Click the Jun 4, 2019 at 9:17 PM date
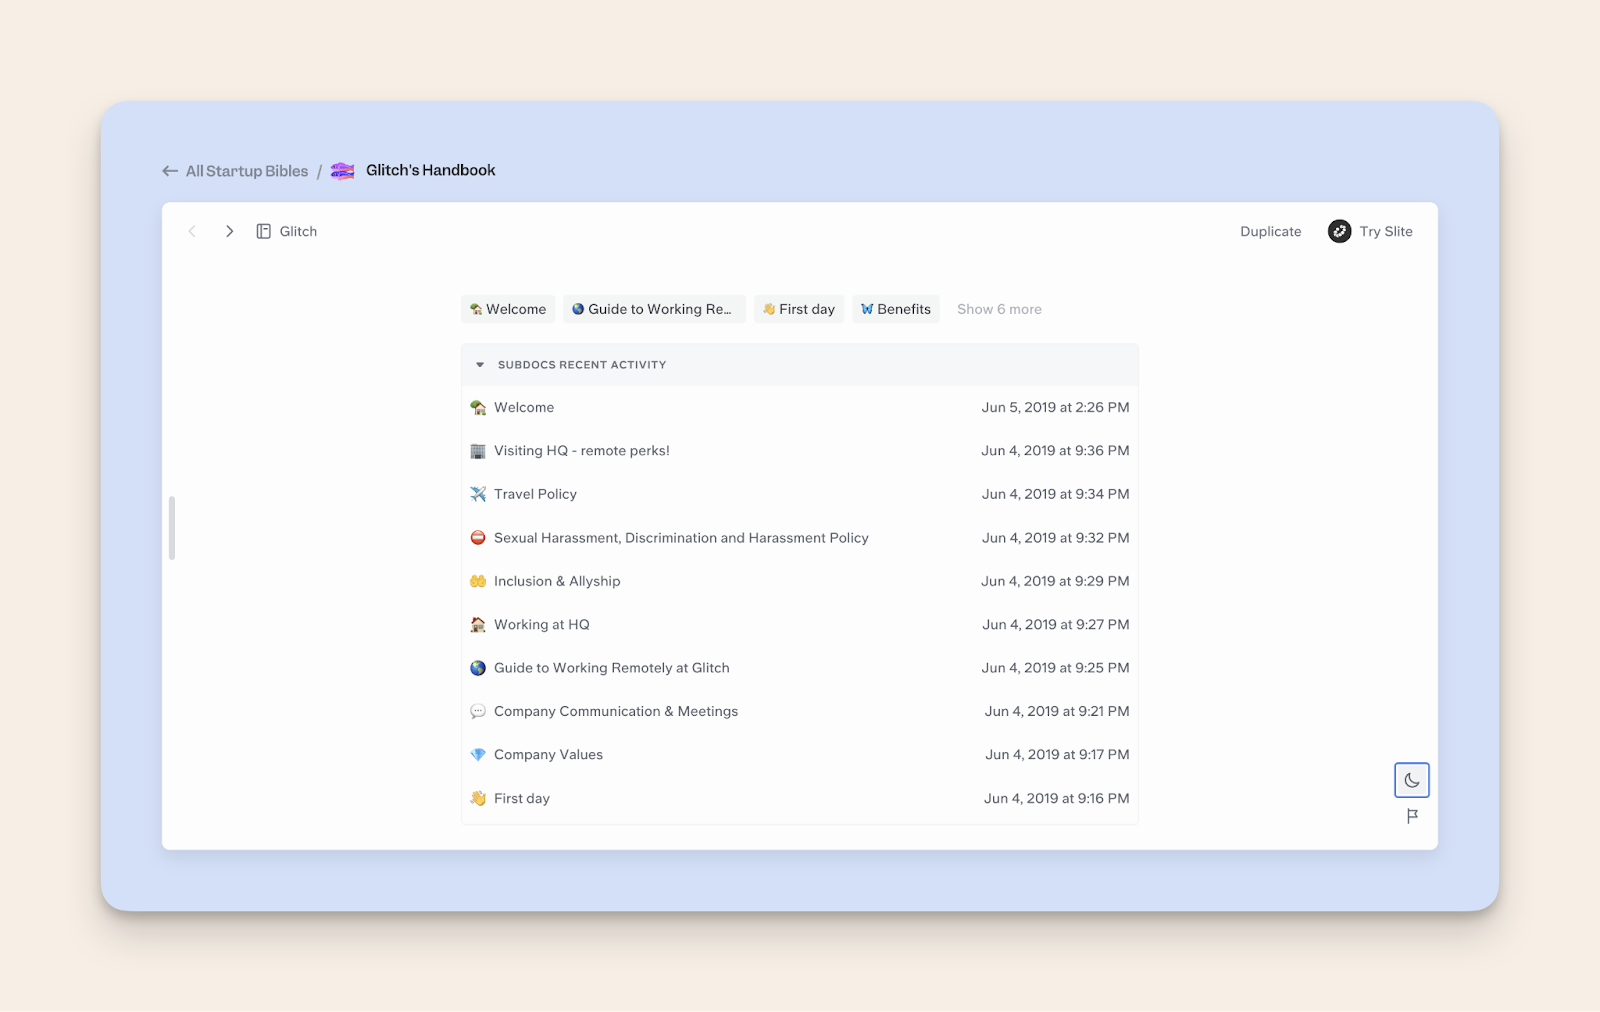The image size is (1600, 1012). (1057, 755)
